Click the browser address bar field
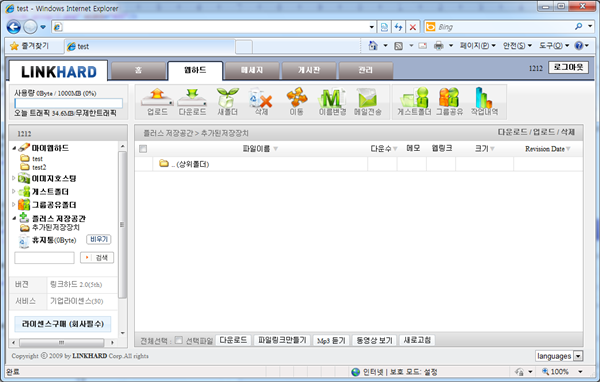Screen dimensions: 600x382 (x=215, y=27)
